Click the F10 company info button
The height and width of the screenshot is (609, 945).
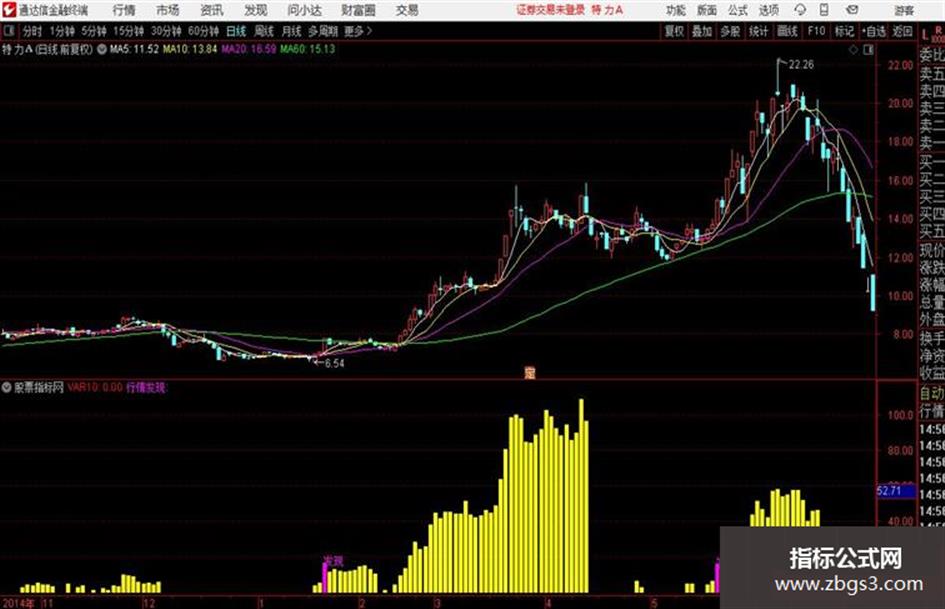click(x=817, y=31)
